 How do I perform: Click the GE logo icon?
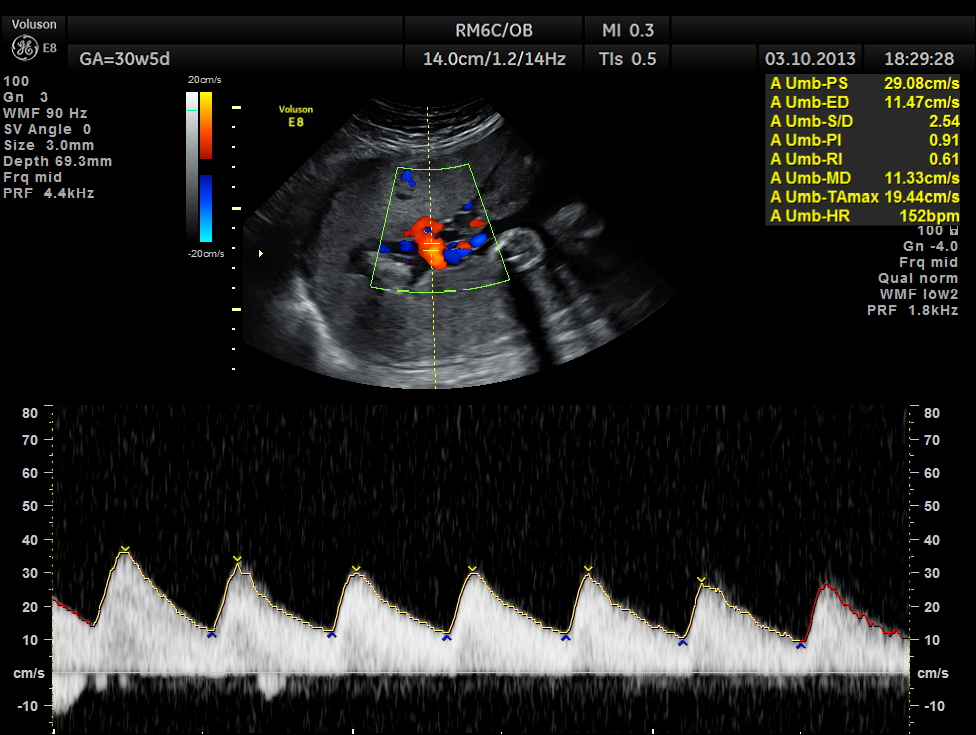(x=24, y=47)
